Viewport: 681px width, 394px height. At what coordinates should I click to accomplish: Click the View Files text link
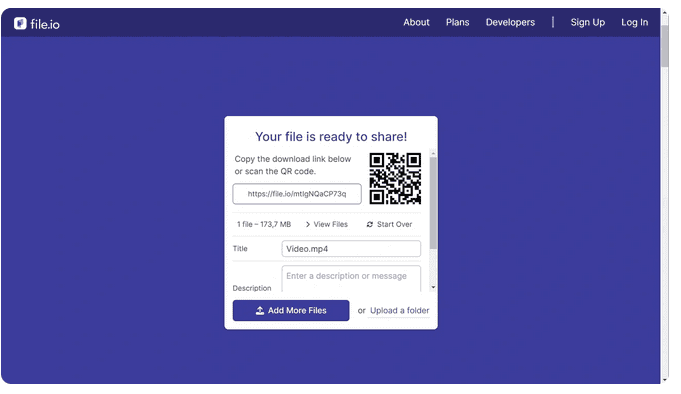[x=331, y=224]
